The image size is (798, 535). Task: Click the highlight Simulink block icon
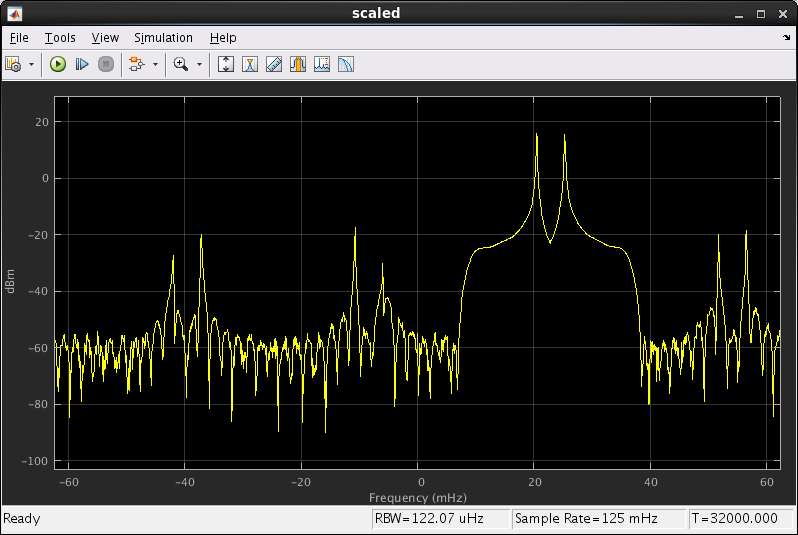137,64
